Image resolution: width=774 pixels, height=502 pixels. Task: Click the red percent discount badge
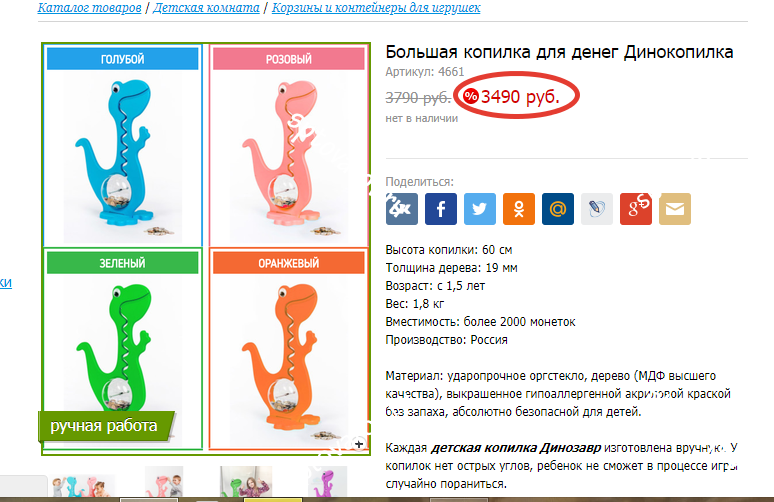coord(470,96)
